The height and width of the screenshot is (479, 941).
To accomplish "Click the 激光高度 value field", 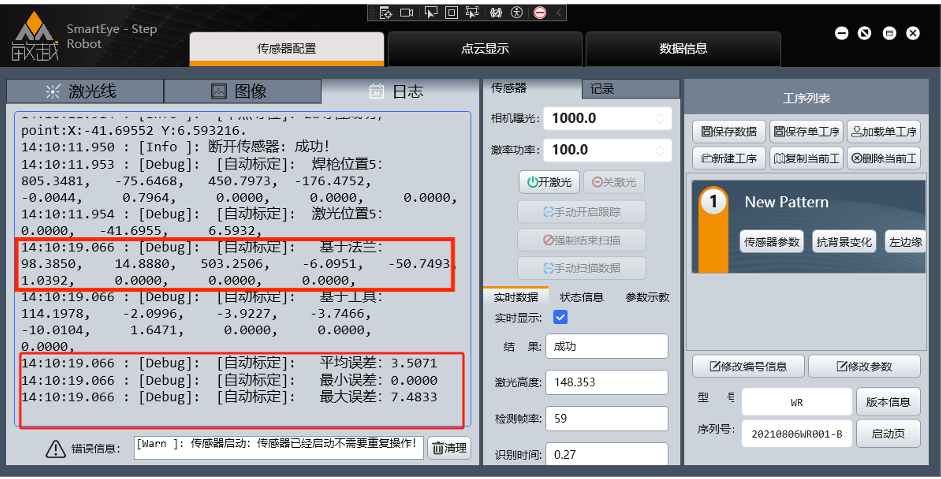I will pos(607,383).
